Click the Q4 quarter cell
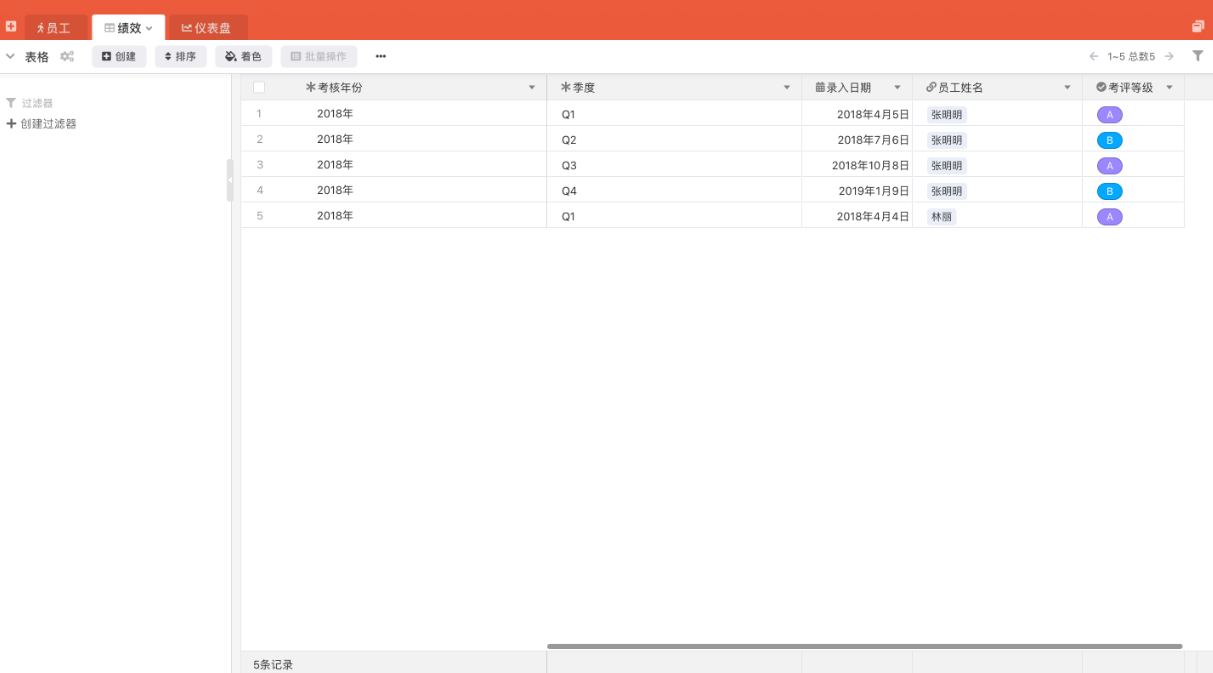This screenshot has width=1213, height=673. 674,190
